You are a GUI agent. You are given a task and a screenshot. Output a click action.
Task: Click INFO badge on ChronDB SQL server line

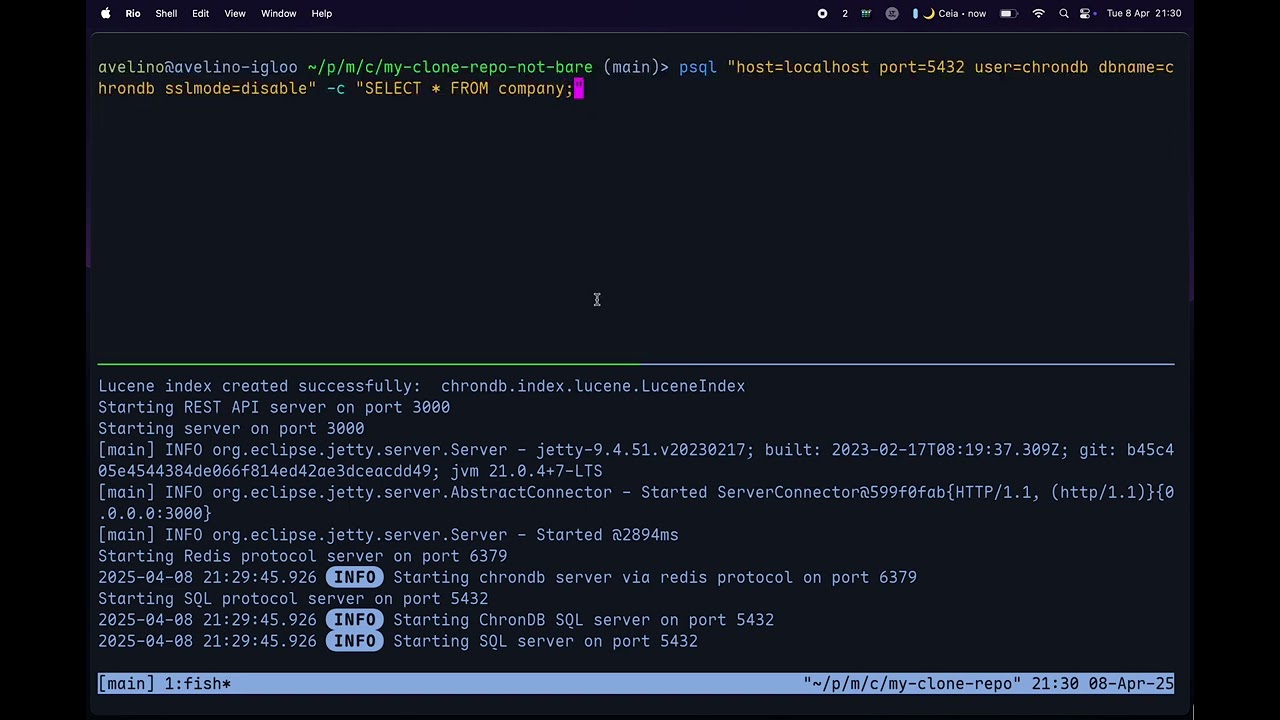tap(355, 620)
